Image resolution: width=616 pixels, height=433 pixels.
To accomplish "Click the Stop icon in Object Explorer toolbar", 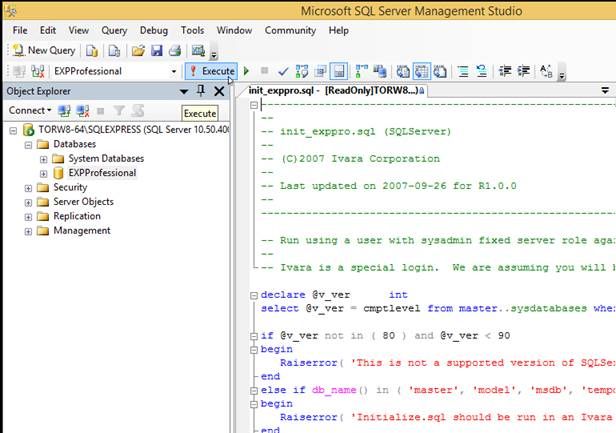I will point(101,111).
